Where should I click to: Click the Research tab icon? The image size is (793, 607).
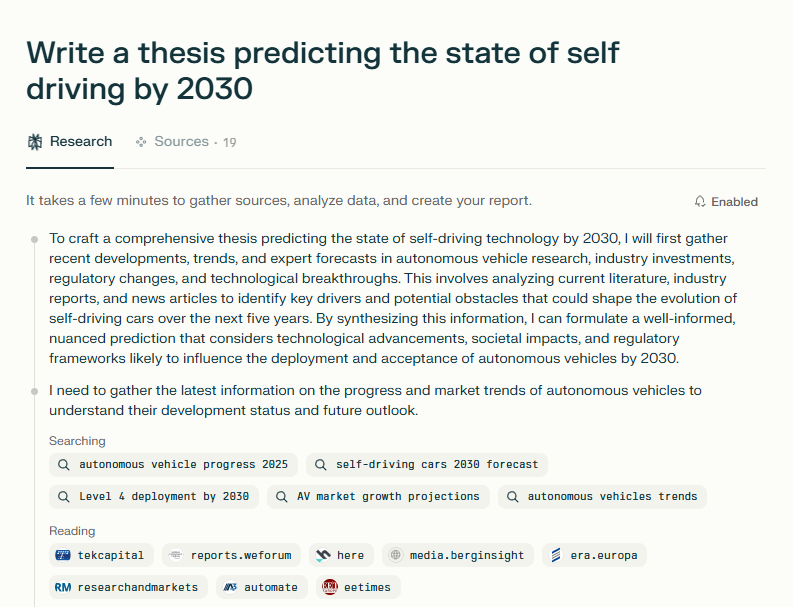point(35,142)
